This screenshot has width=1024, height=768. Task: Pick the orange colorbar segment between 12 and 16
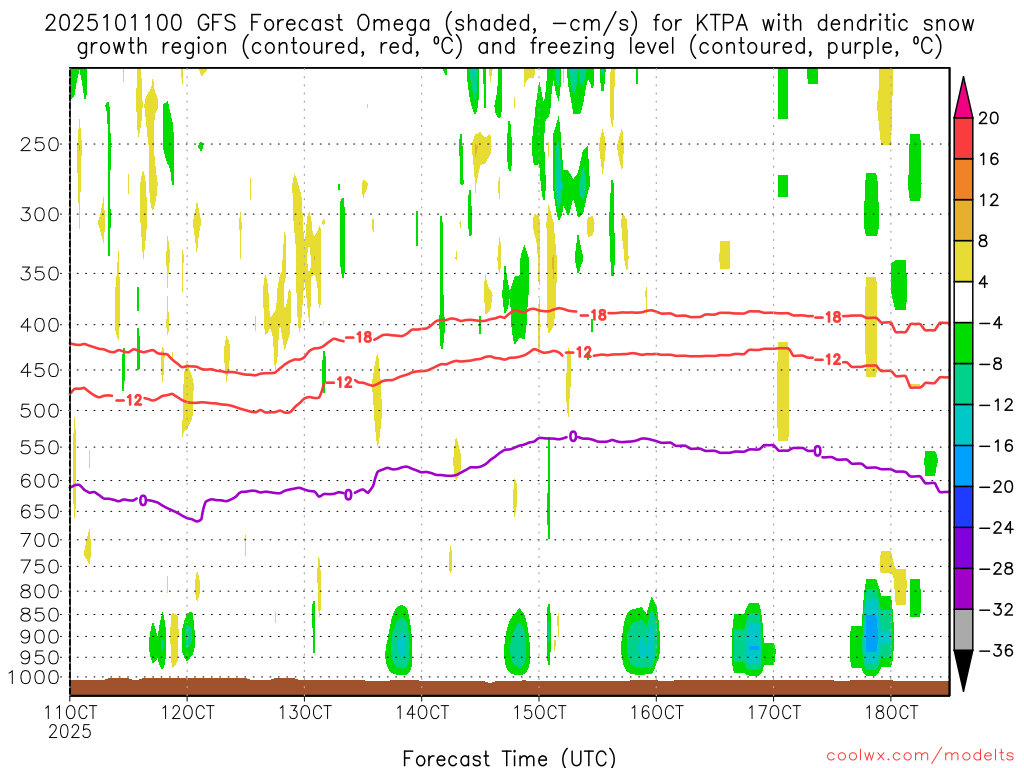(x=964, y=179)
